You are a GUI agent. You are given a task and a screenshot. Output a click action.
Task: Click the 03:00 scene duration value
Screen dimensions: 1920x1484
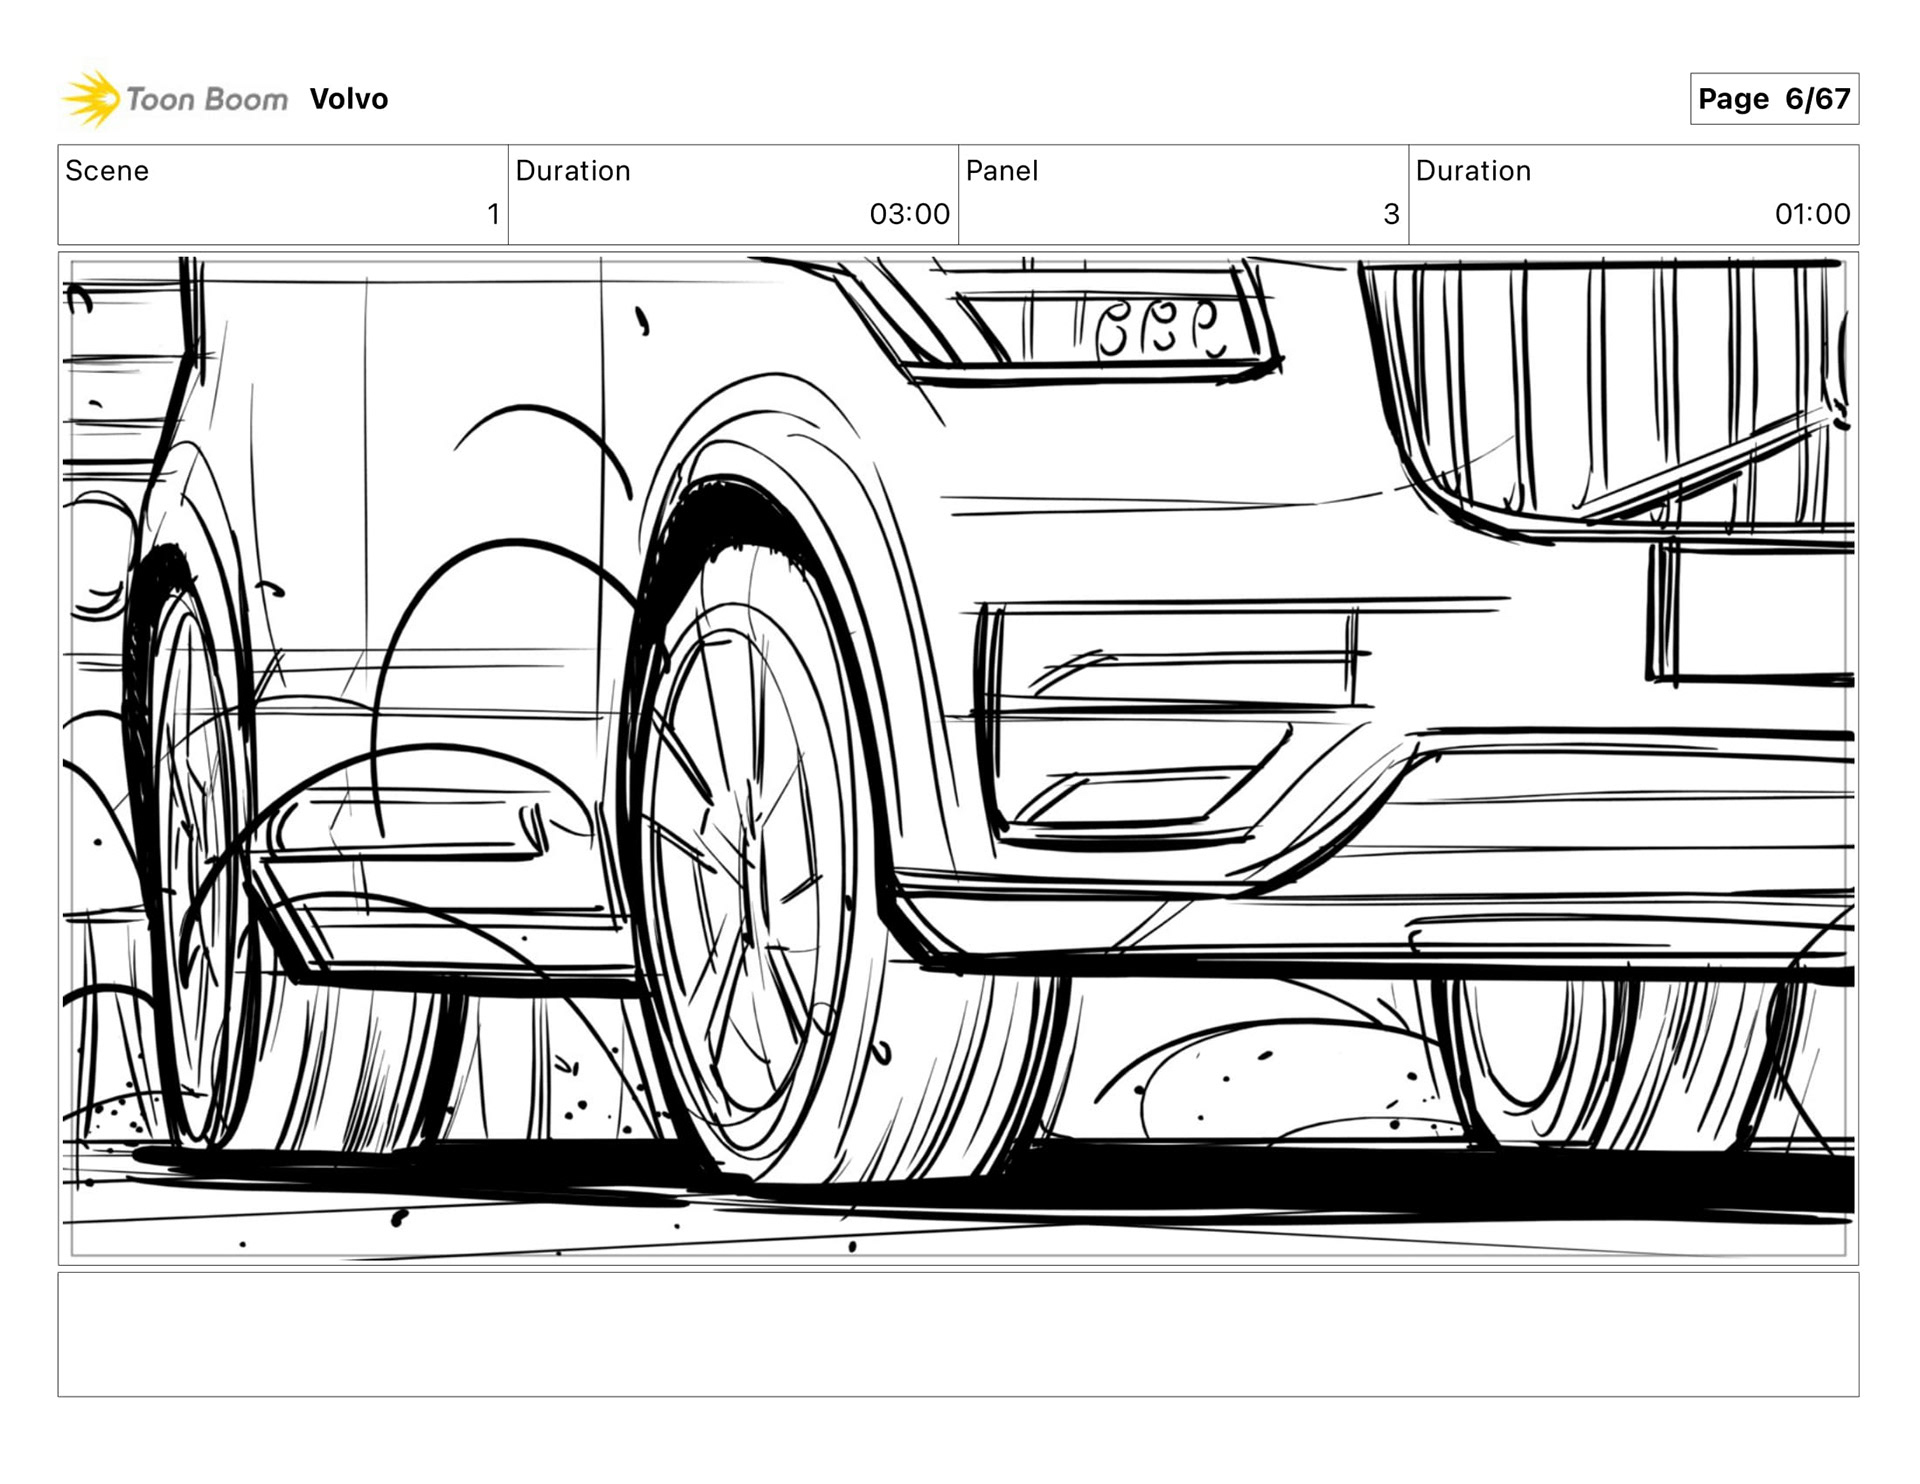click(908, 214)
